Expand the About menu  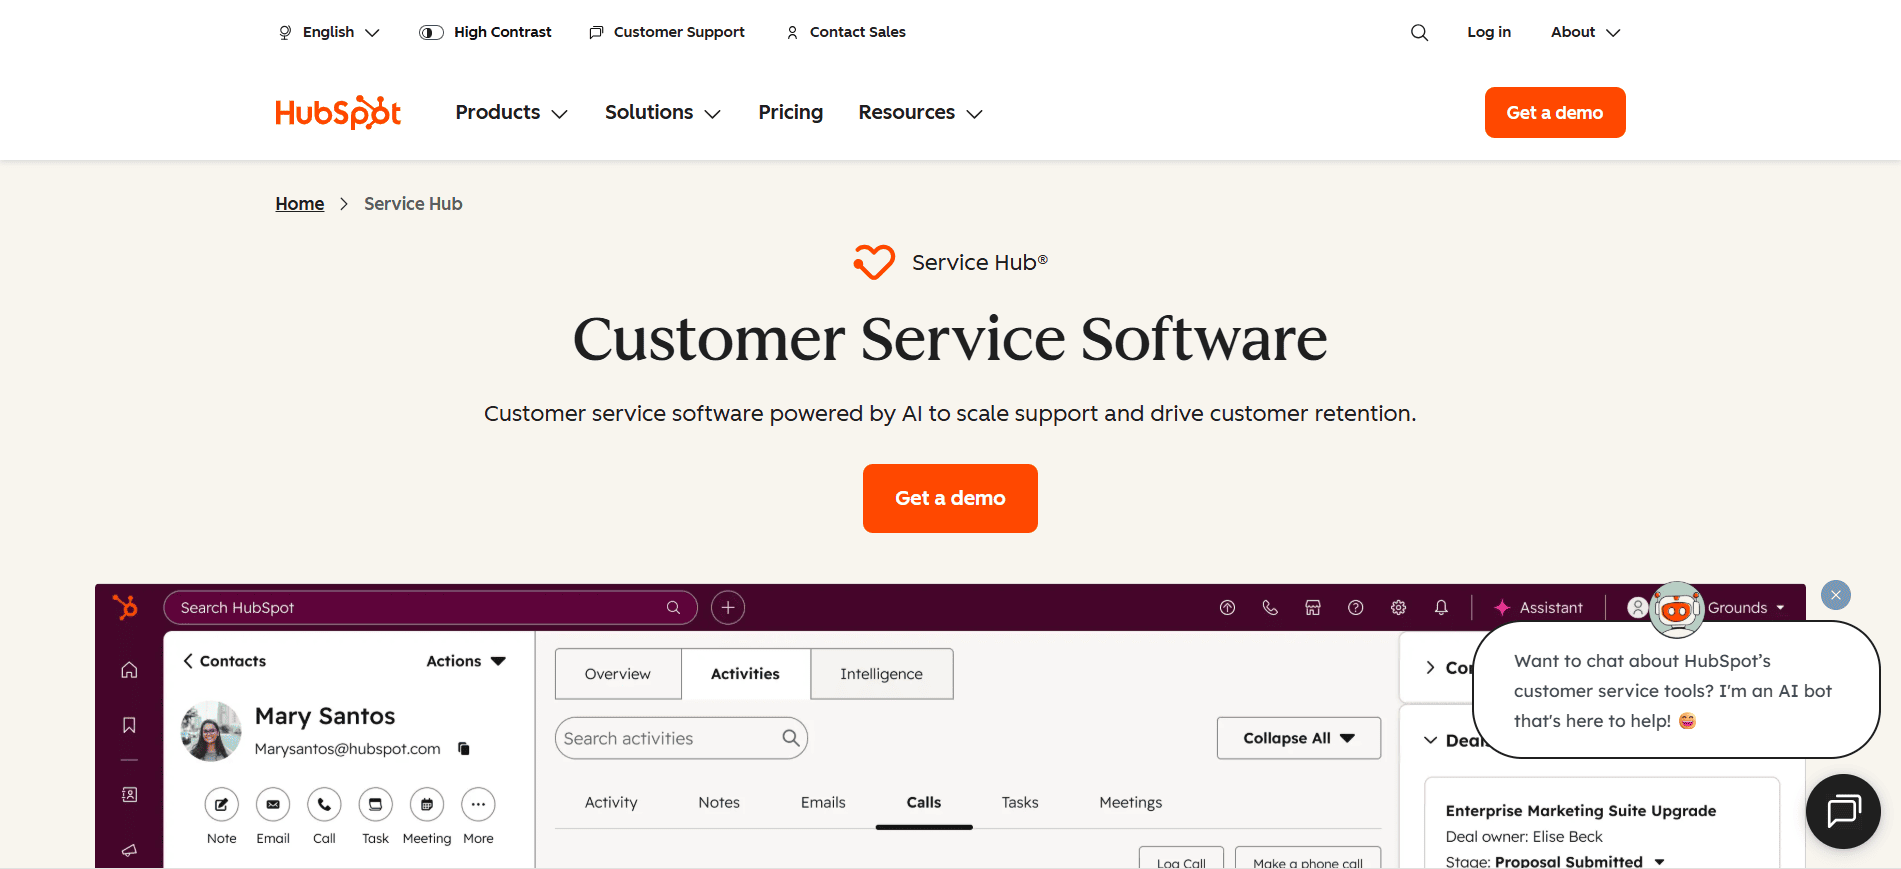click(x=1585, y=32)
